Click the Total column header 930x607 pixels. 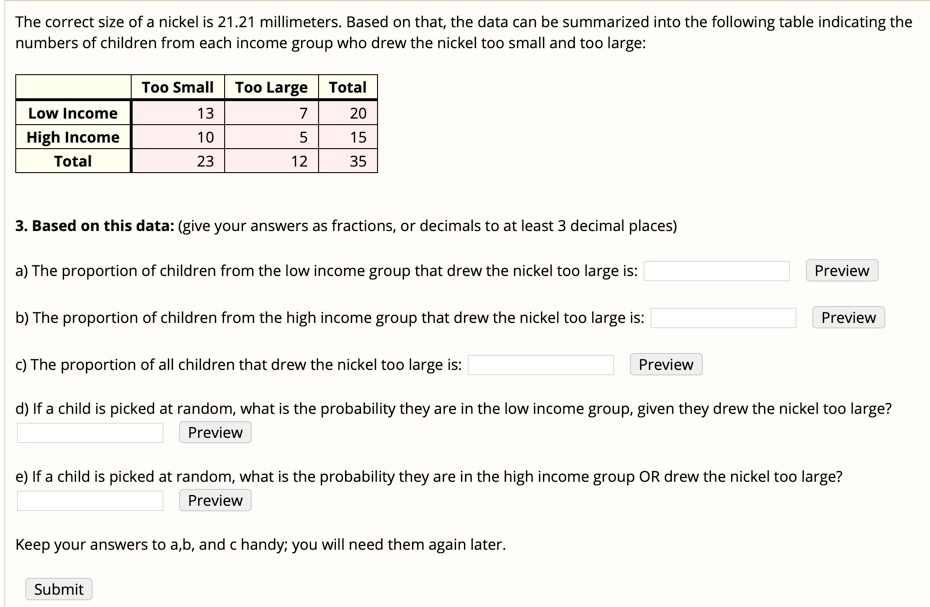pos(346,87)
